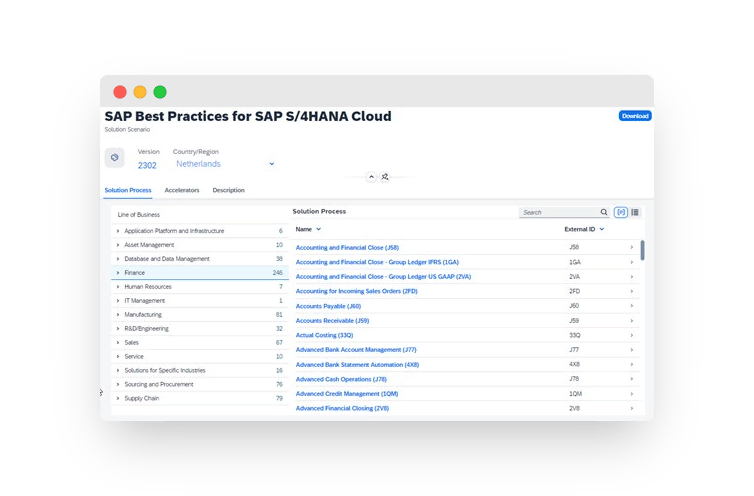The width and height of the screenshot is (754, 496).
Task: Click navigation arrow in the 2FD row
Action: point(632,292)
